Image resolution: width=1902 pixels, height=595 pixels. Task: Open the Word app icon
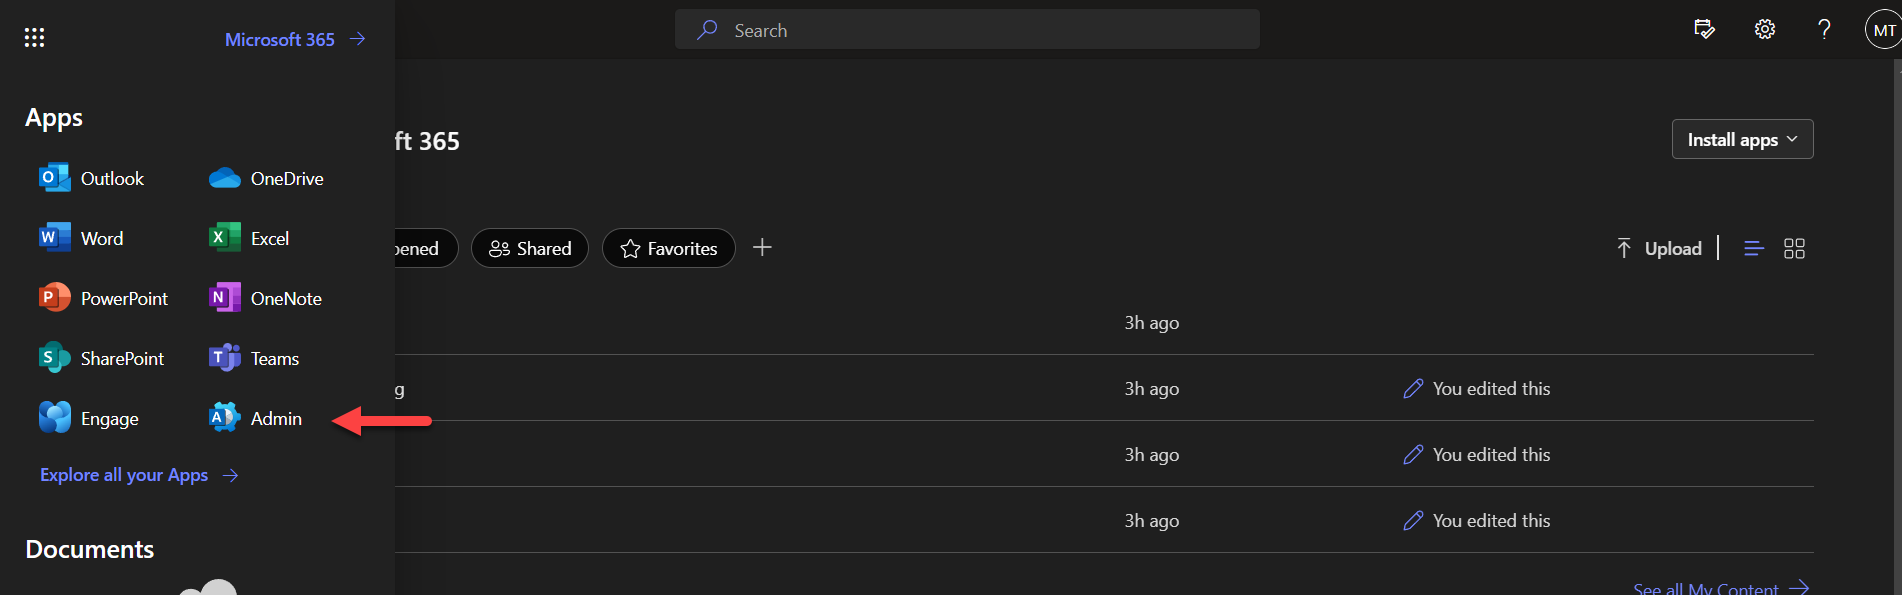tap(55, 238)
